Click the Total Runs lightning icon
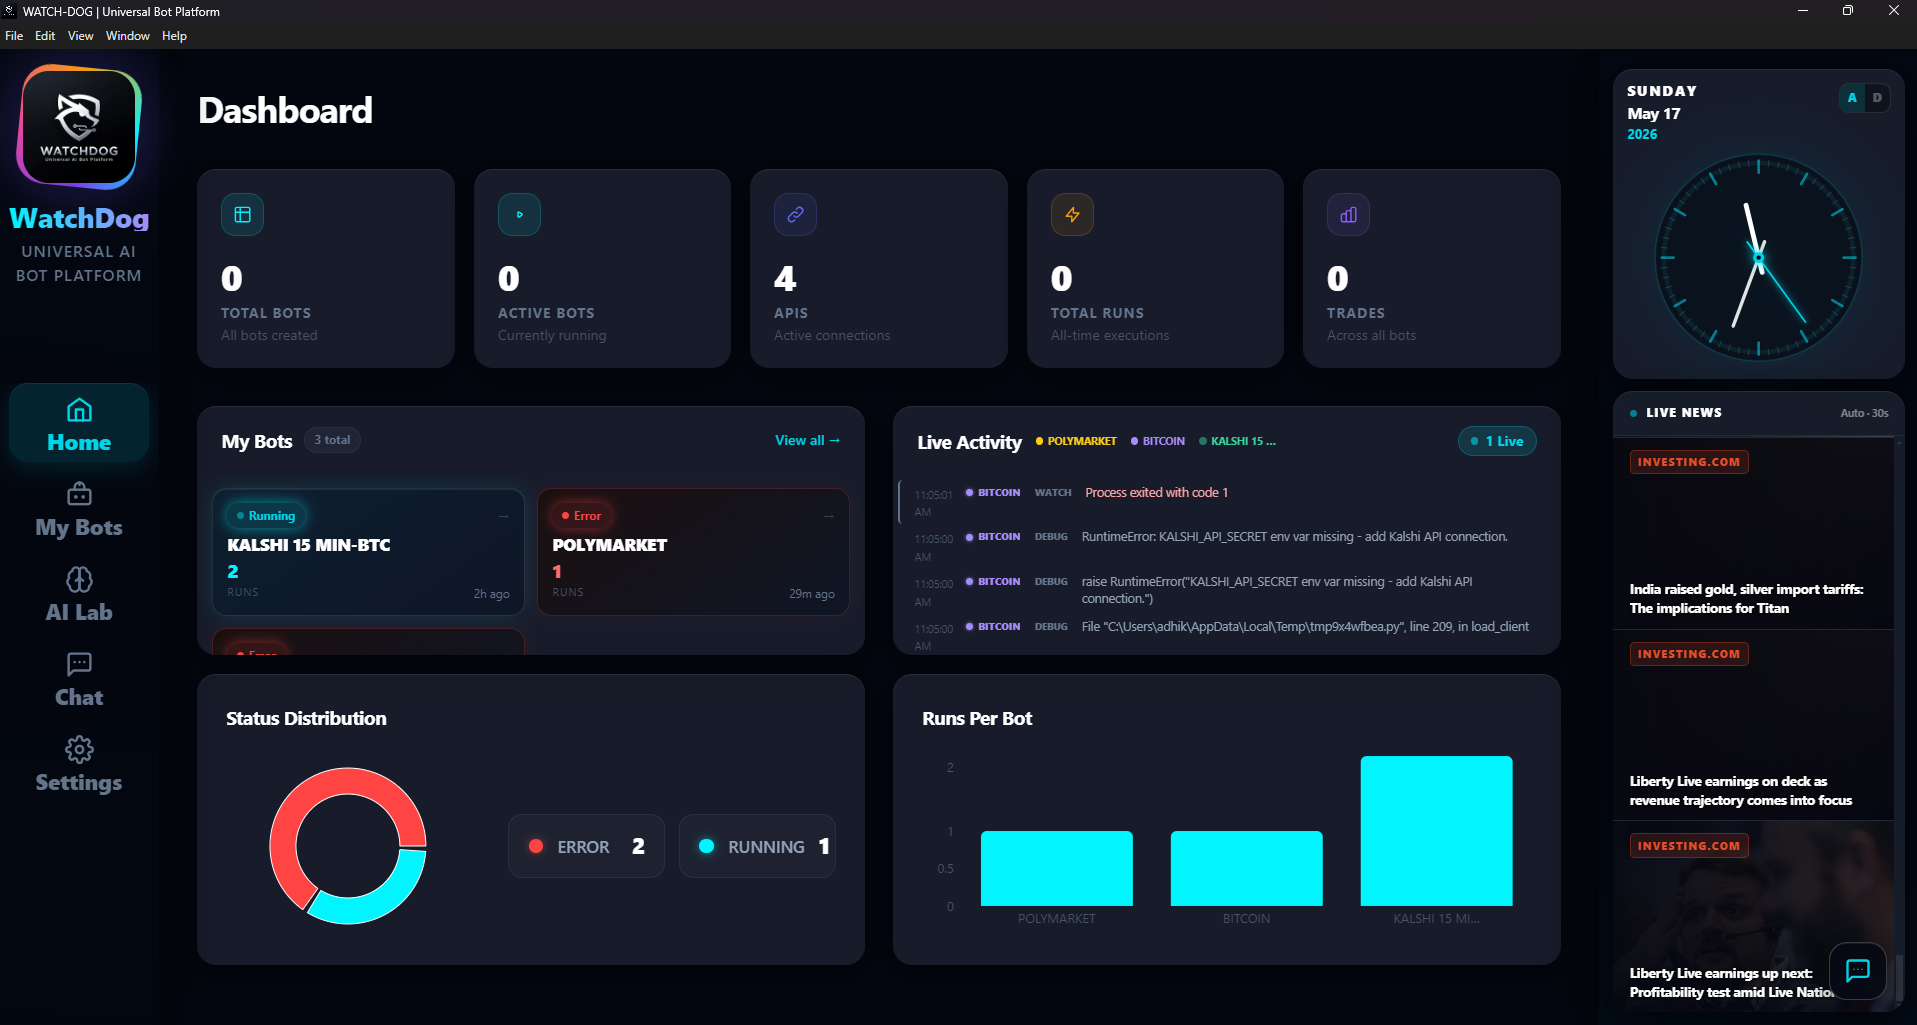Screen dimensions: 1917x1025 click(x=1072, y=215)
